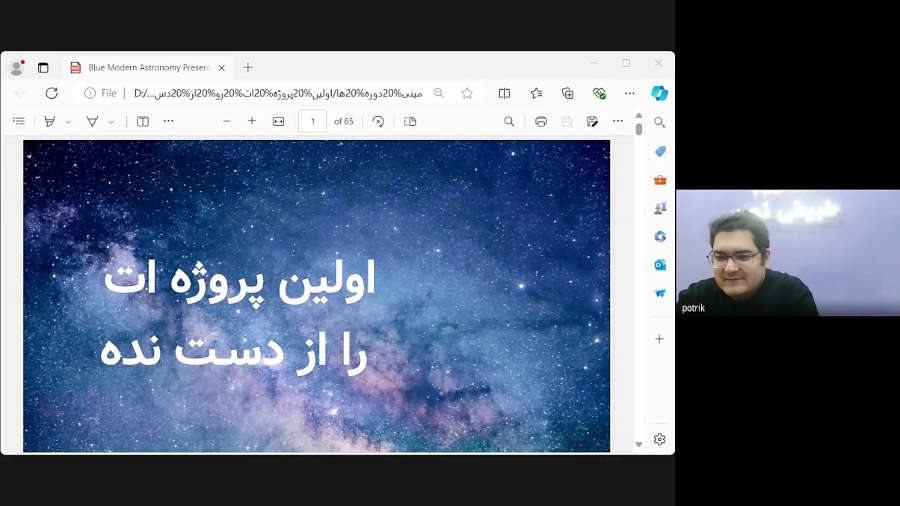Zoom in the PDF with plus
This screenshot has width=900, height=506.
pyautogui.click(x=252, y=121)
